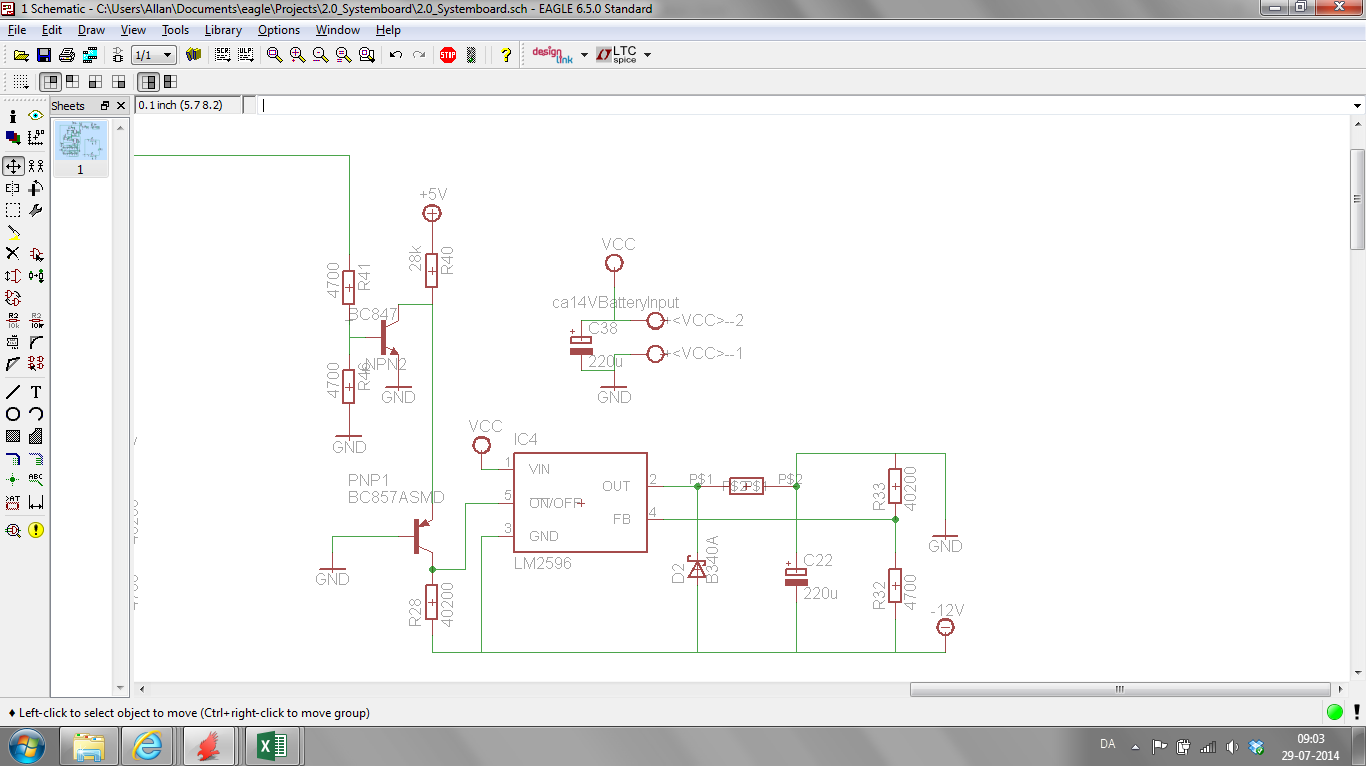Screen dimensions: 1366x768
Task: Click the Open file folder icon
Action: click(x=21, y=55)
